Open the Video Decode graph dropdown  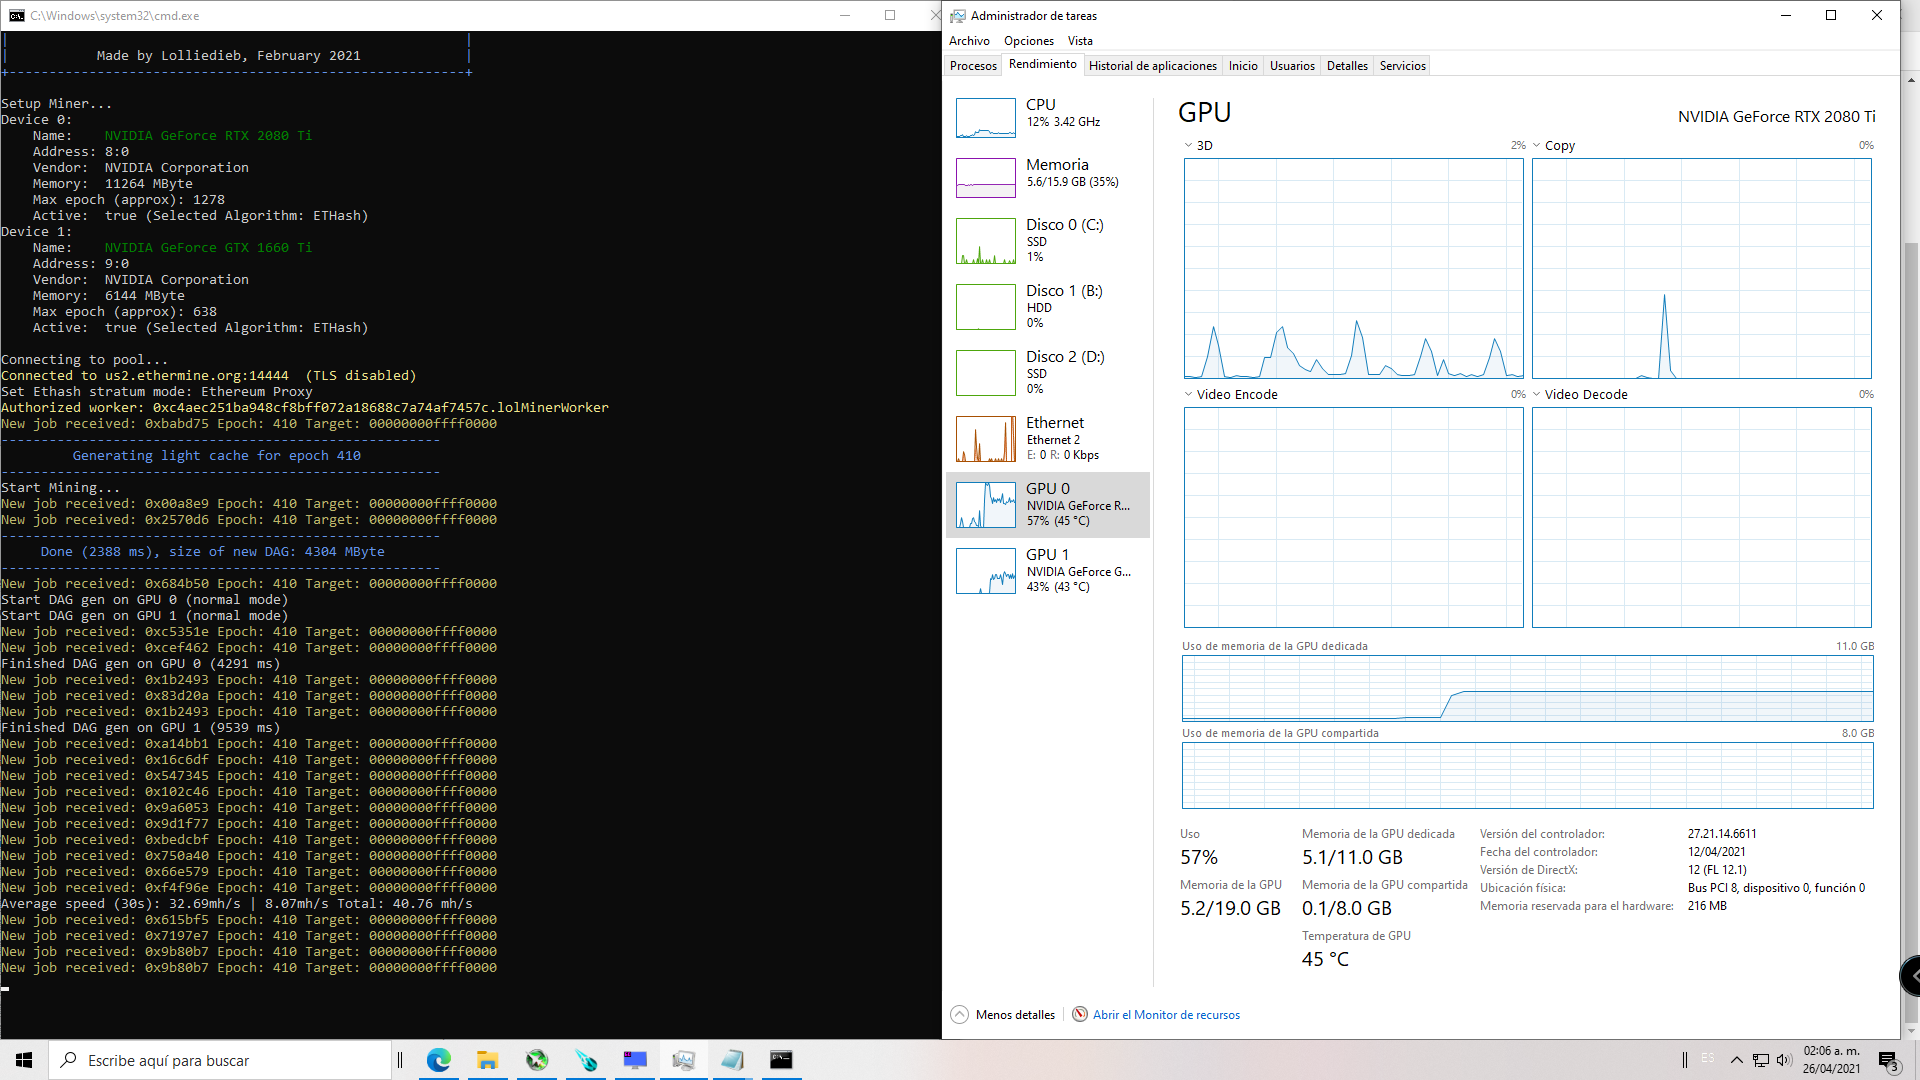[1536, 394]
